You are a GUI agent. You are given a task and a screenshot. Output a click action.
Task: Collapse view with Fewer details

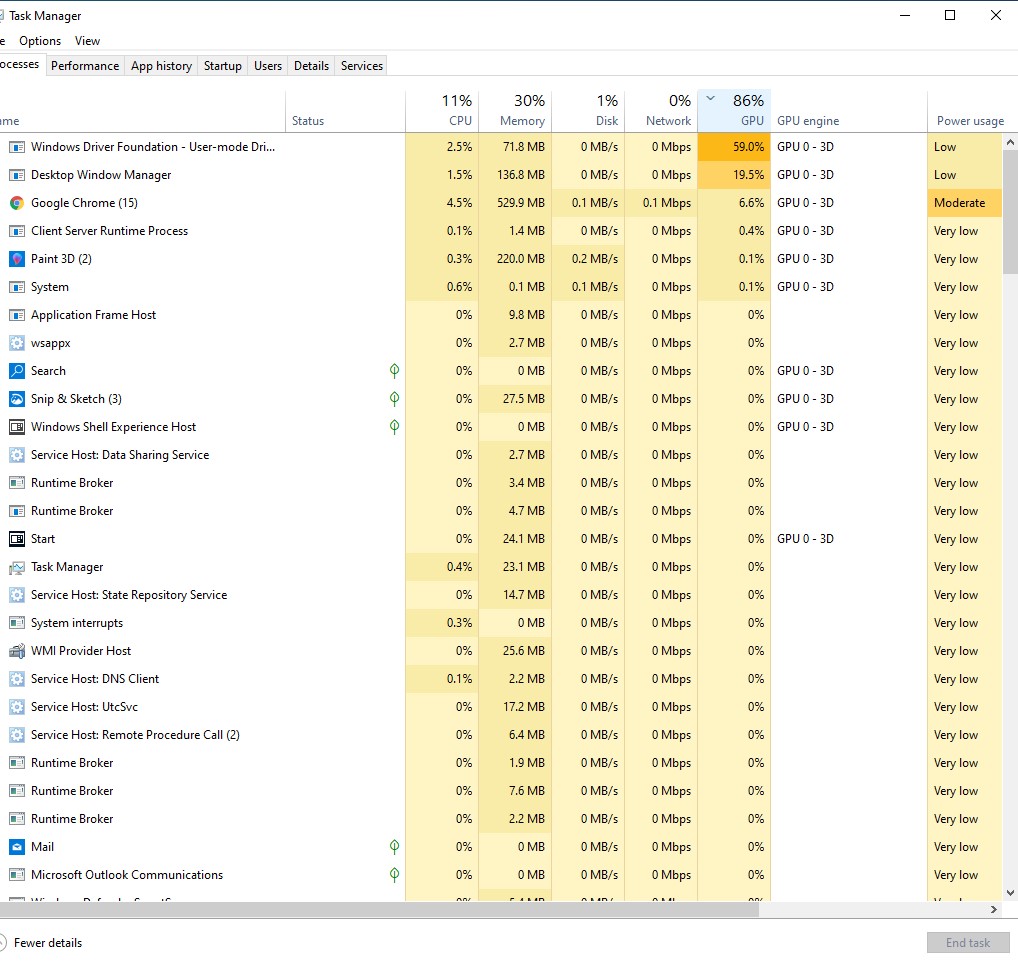(x=47, y=943)
